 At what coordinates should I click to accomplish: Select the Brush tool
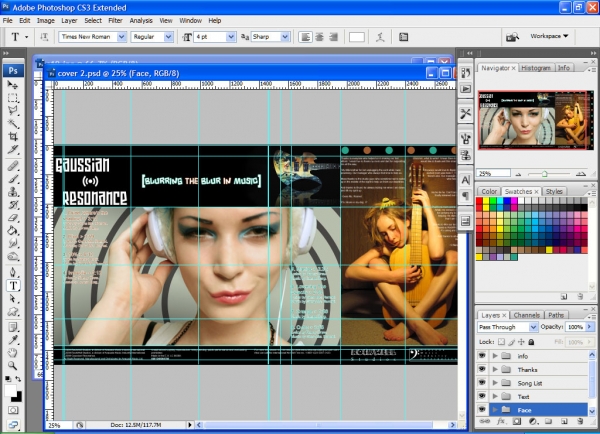(13, 179)
